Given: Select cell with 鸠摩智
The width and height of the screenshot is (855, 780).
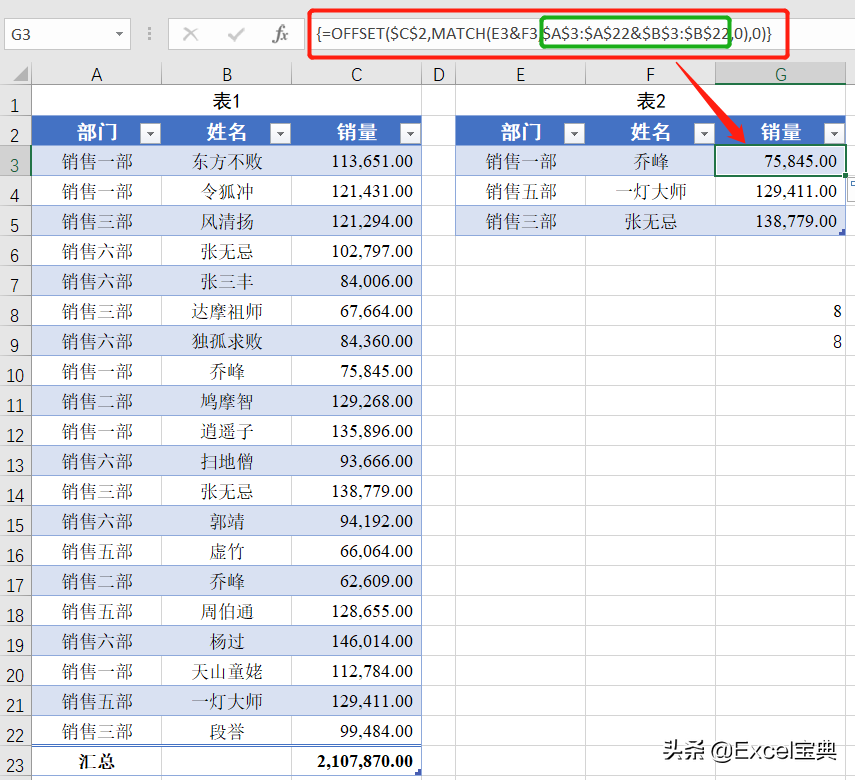Looking at the screenshot, I should (227, 401).
